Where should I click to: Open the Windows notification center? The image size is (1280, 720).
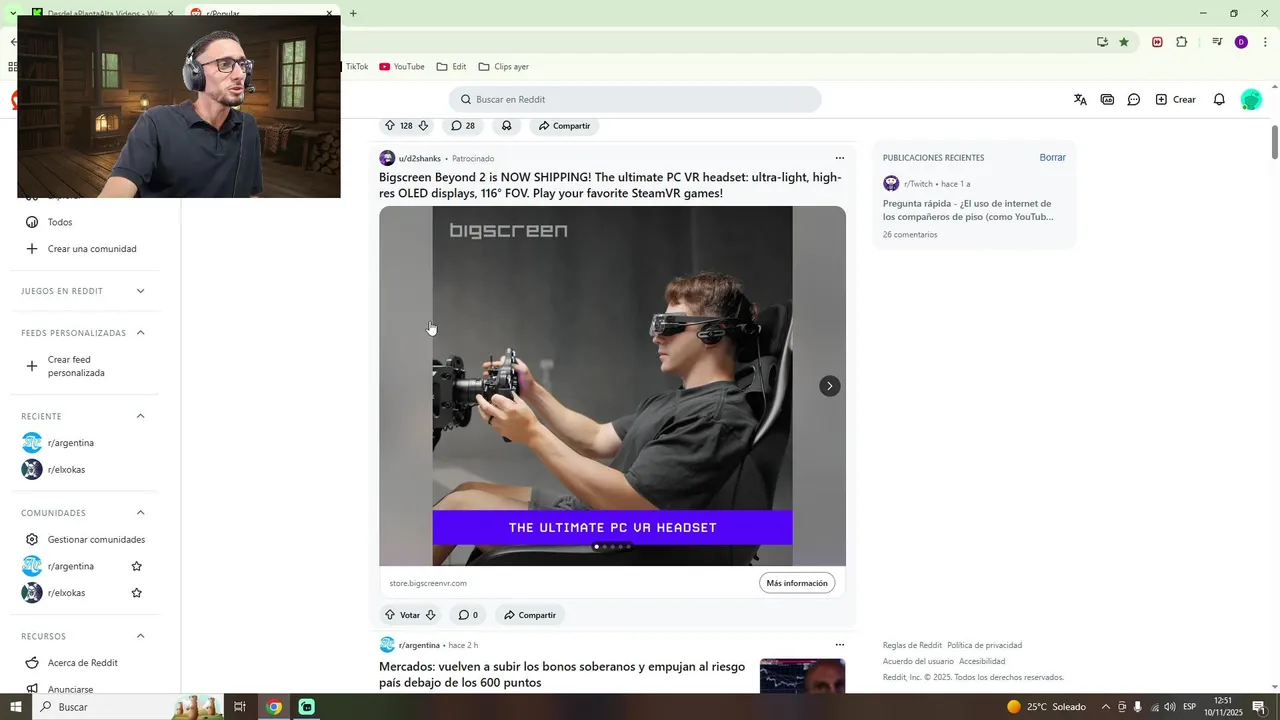tap(1258, 707)
